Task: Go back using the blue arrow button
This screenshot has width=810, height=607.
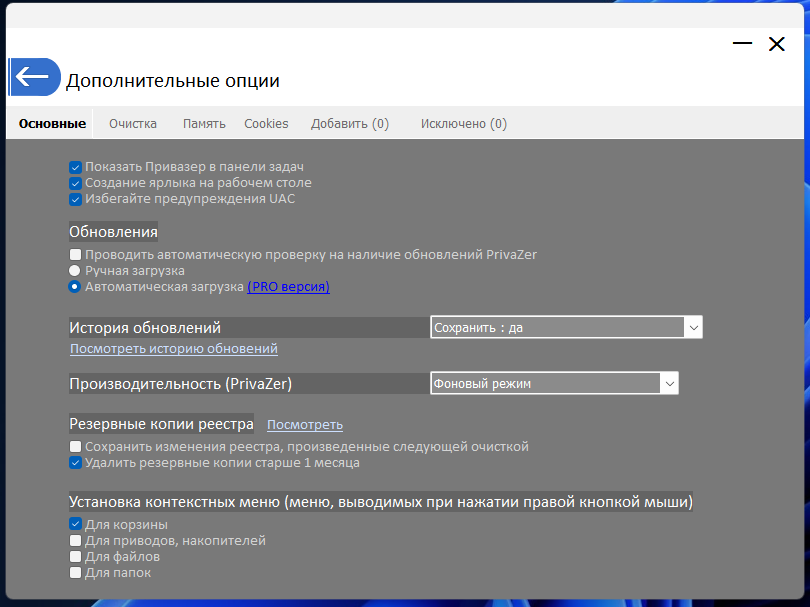Action: [x=35, y=77]
